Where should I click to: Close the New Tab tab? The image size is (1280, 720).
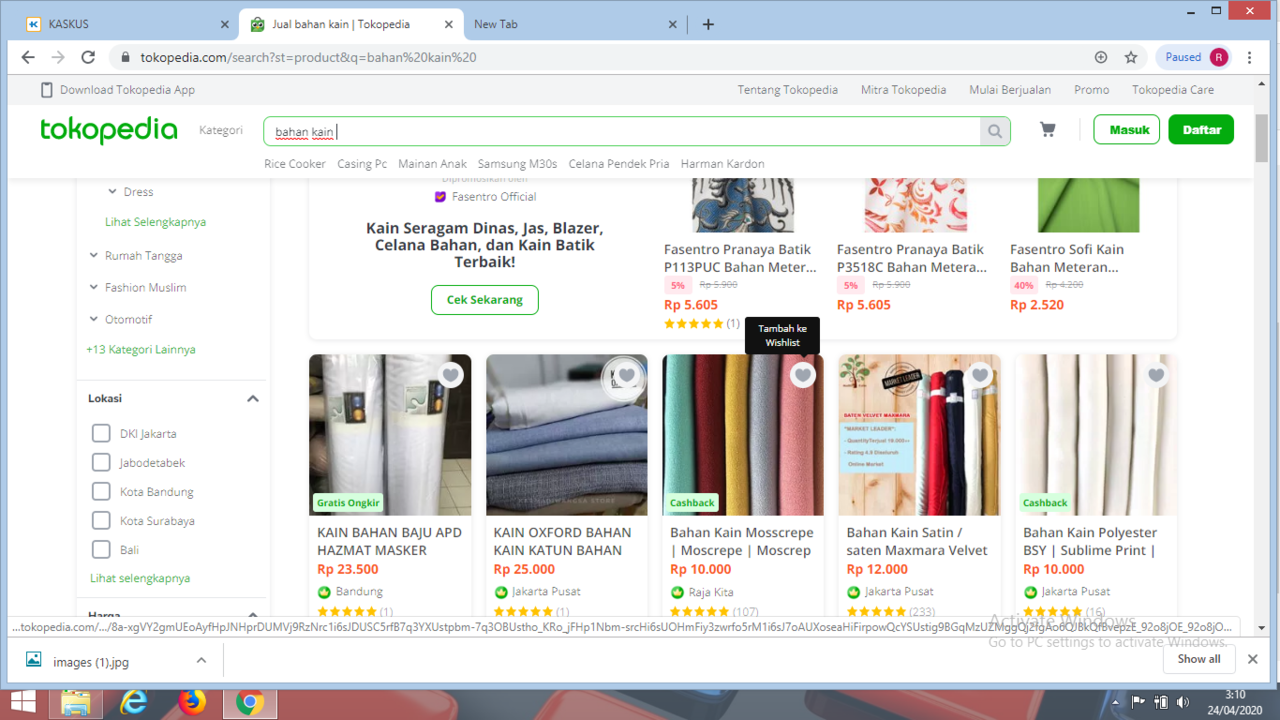(673, 24)
